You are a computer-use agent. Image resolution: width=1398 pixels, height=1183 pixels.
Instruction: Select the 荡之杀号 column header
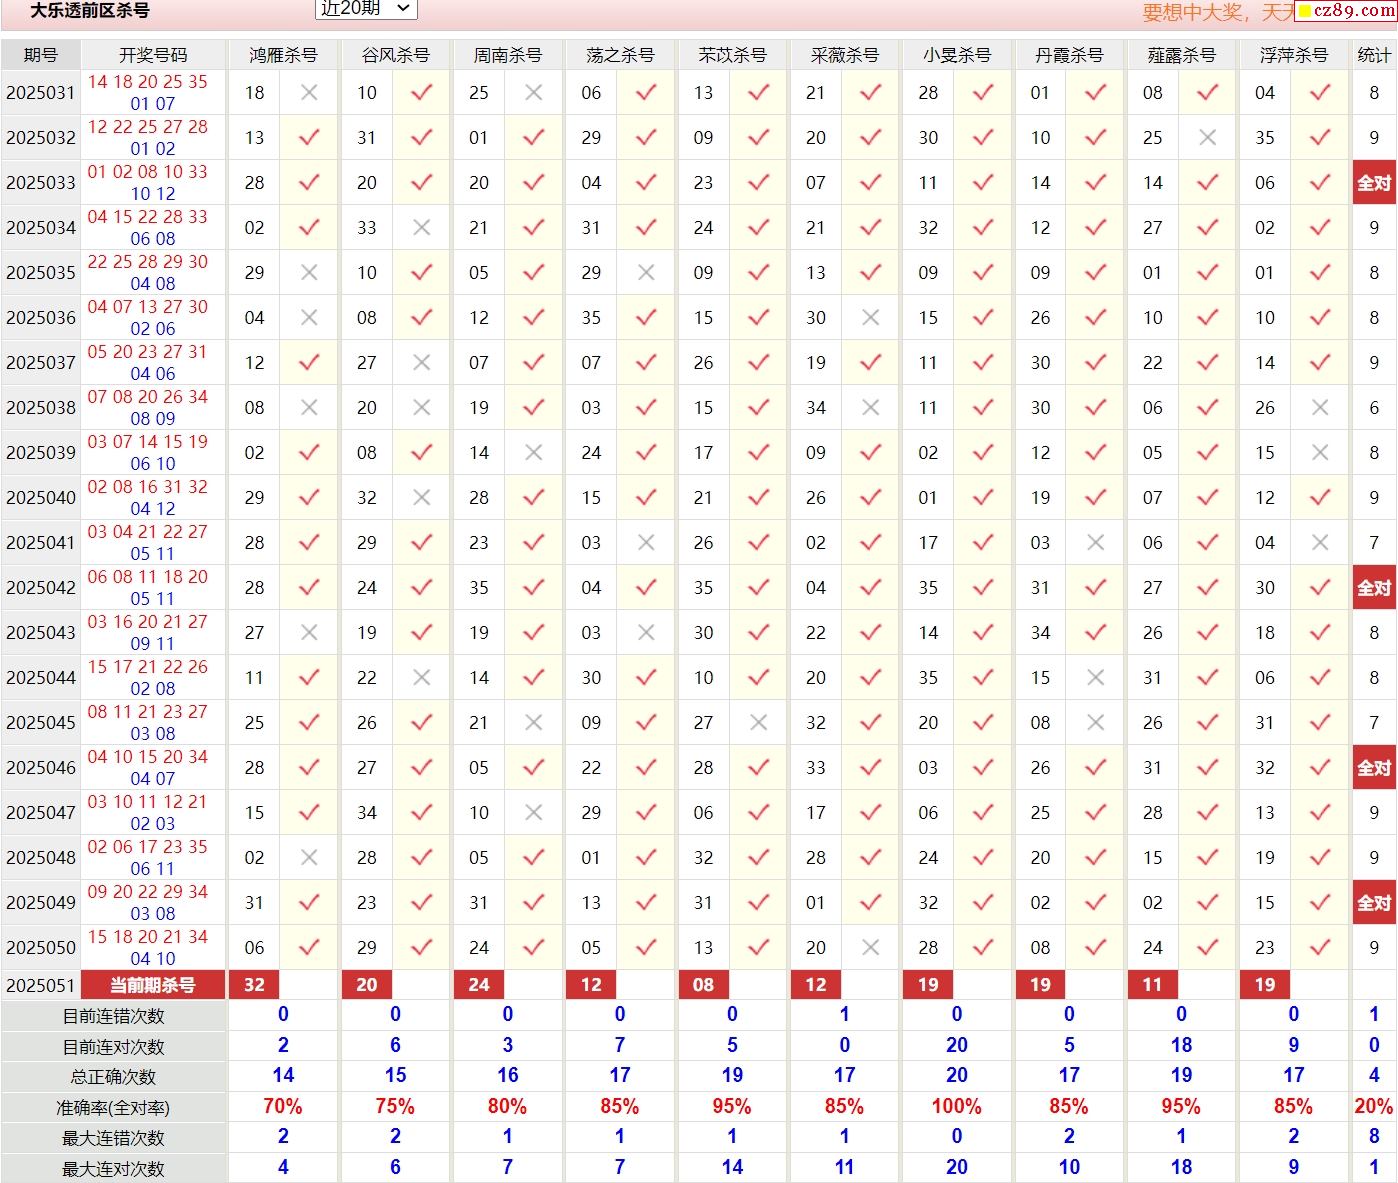pyautogui.click(x=619, y=55)
